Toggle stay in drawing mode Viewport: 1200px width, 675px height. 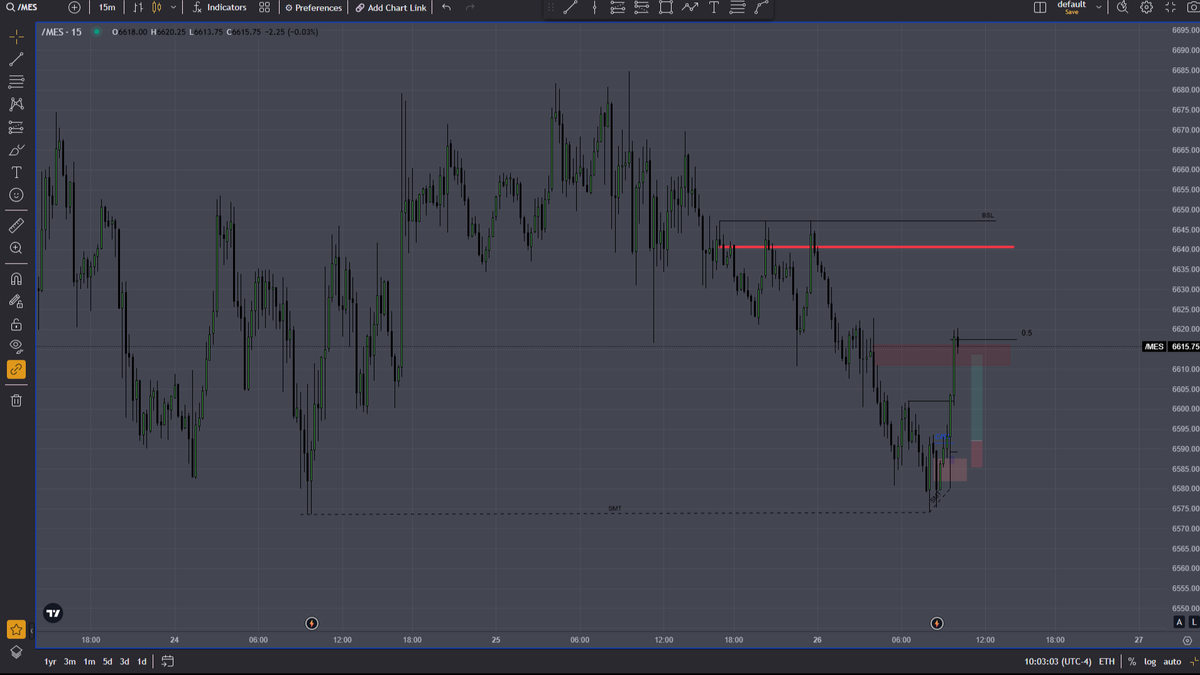pyautogui.click(x=16, y=301)
